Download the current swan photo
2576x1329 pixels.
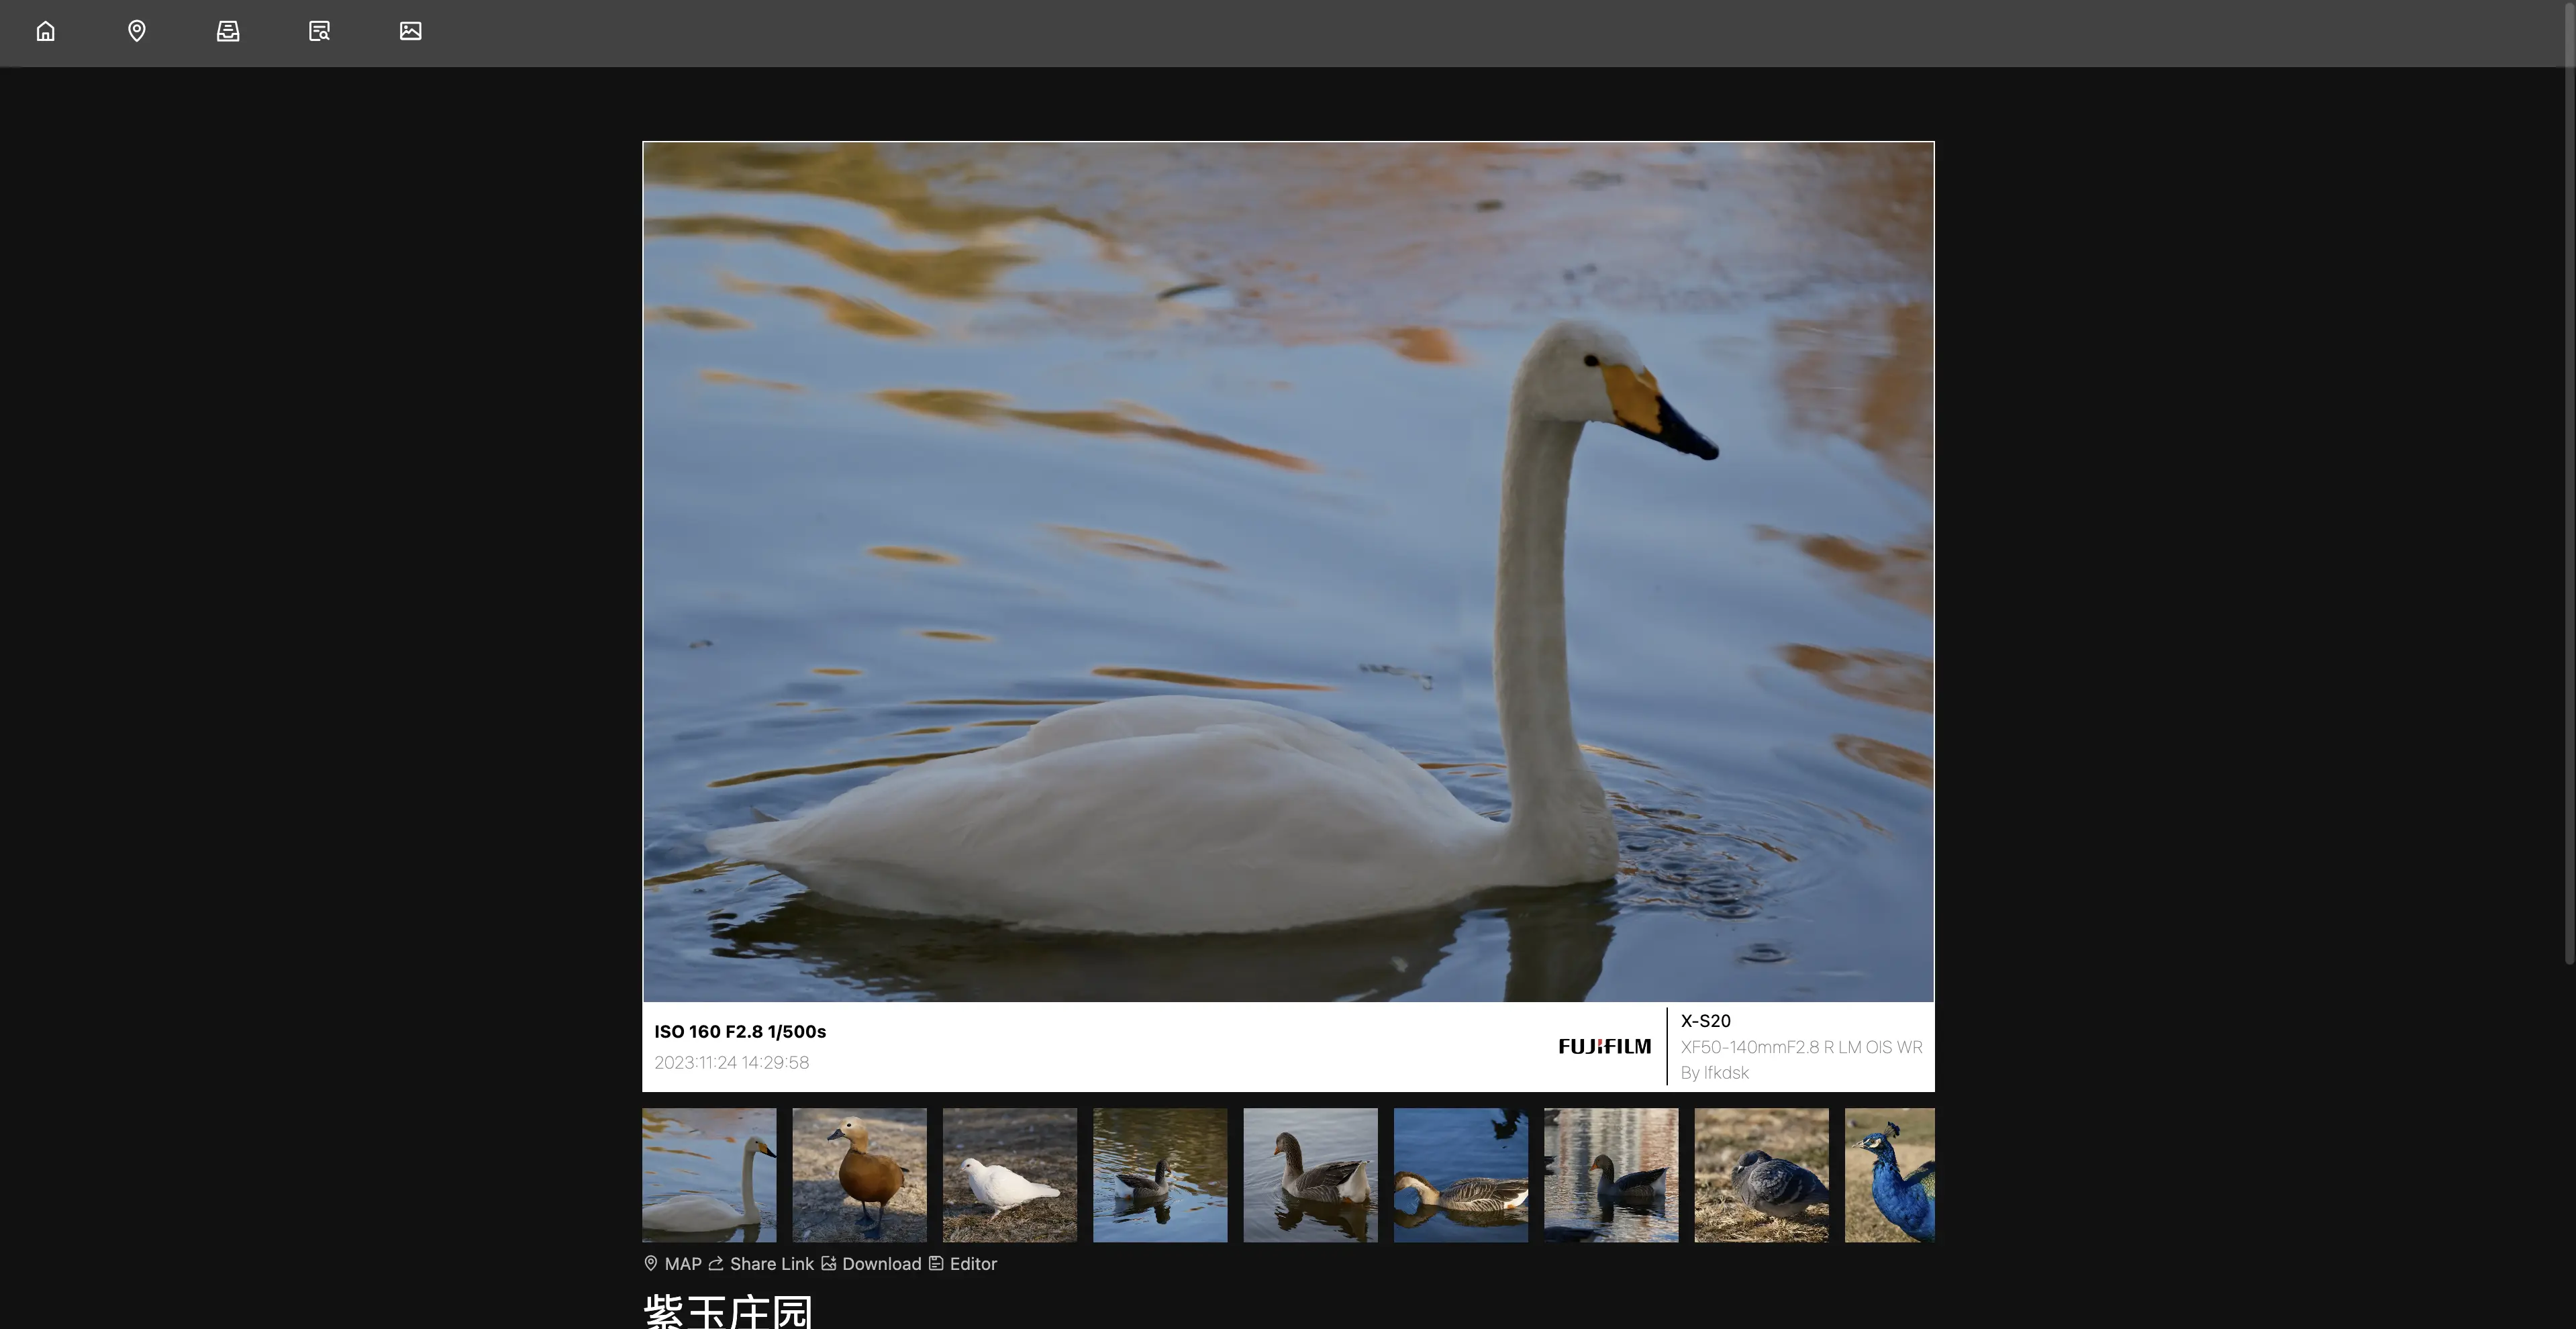coord(871,1264)
